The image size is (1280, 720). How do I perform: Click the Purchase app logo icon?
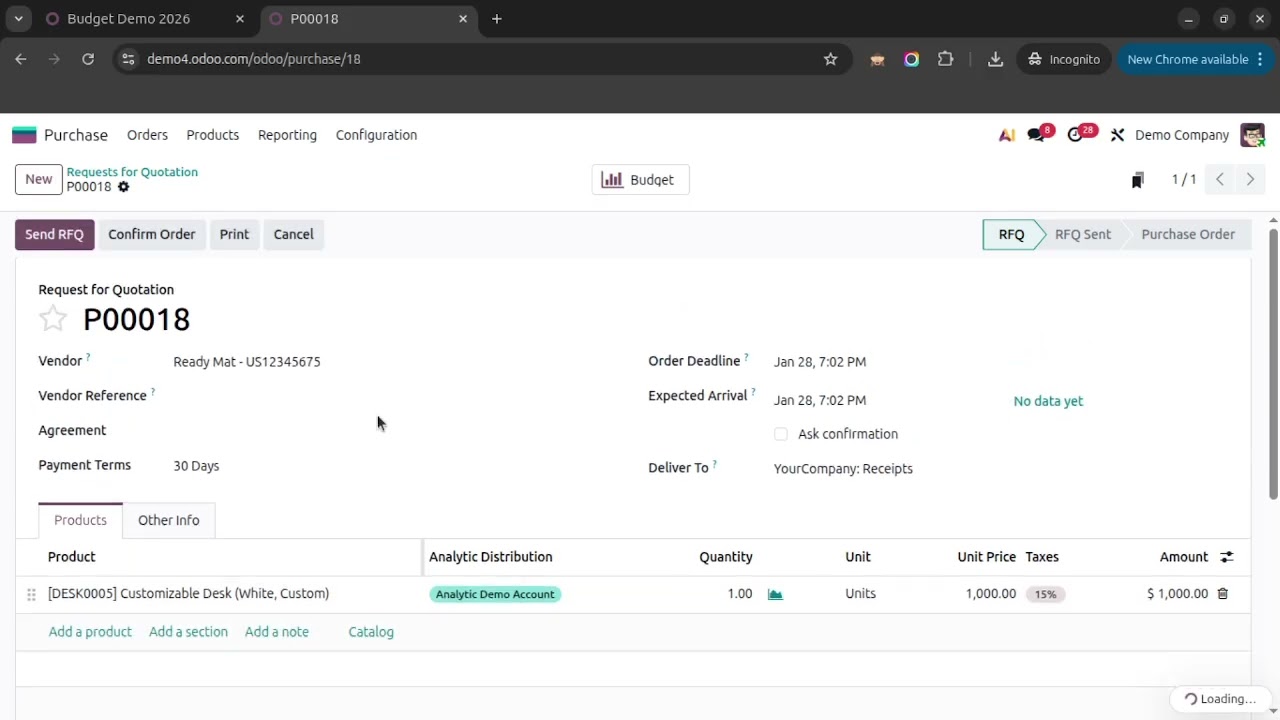click(24, 135)
